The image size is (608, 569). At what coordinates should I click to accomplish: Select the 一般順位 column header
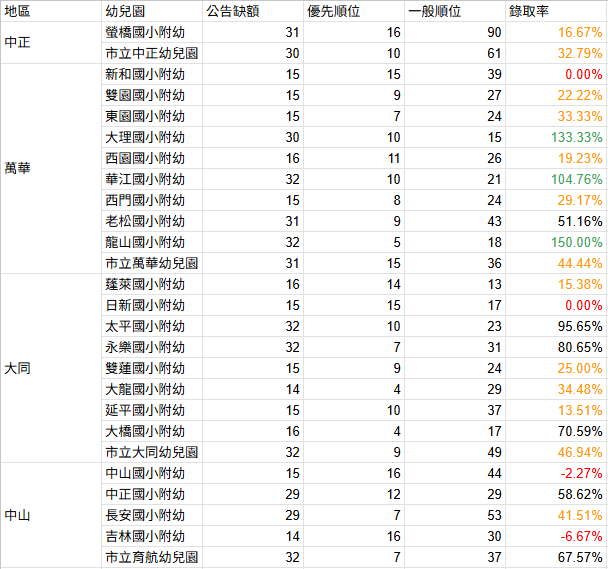pyautogui.click(x=455, y=11)
